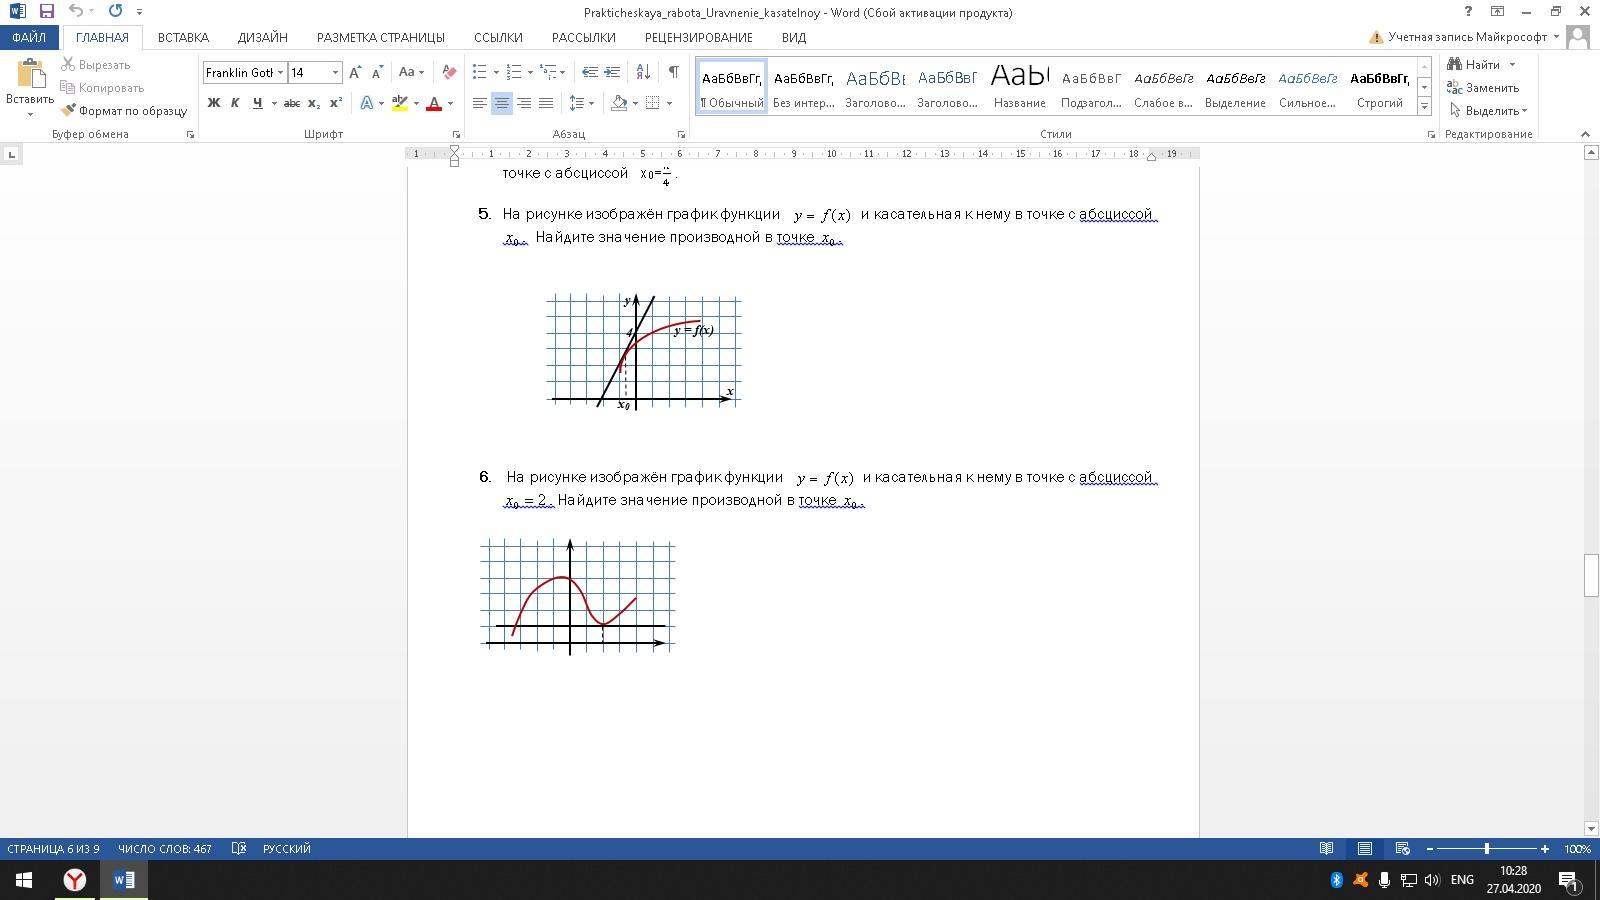Open the borders dropdown
This screenshot has height=900, width=1600.
pyautogui.click(x=669, y=103)
